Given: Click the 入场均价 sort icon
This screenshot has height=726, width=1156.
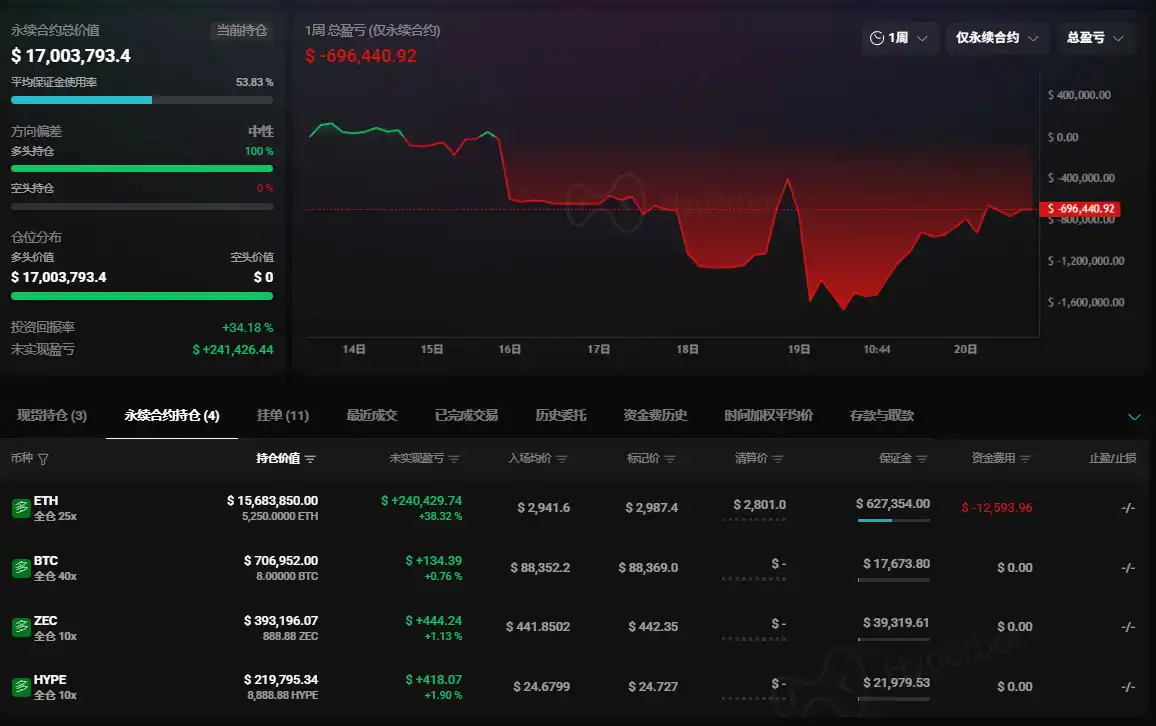Looking at the screenshot, I should point(562,459).
